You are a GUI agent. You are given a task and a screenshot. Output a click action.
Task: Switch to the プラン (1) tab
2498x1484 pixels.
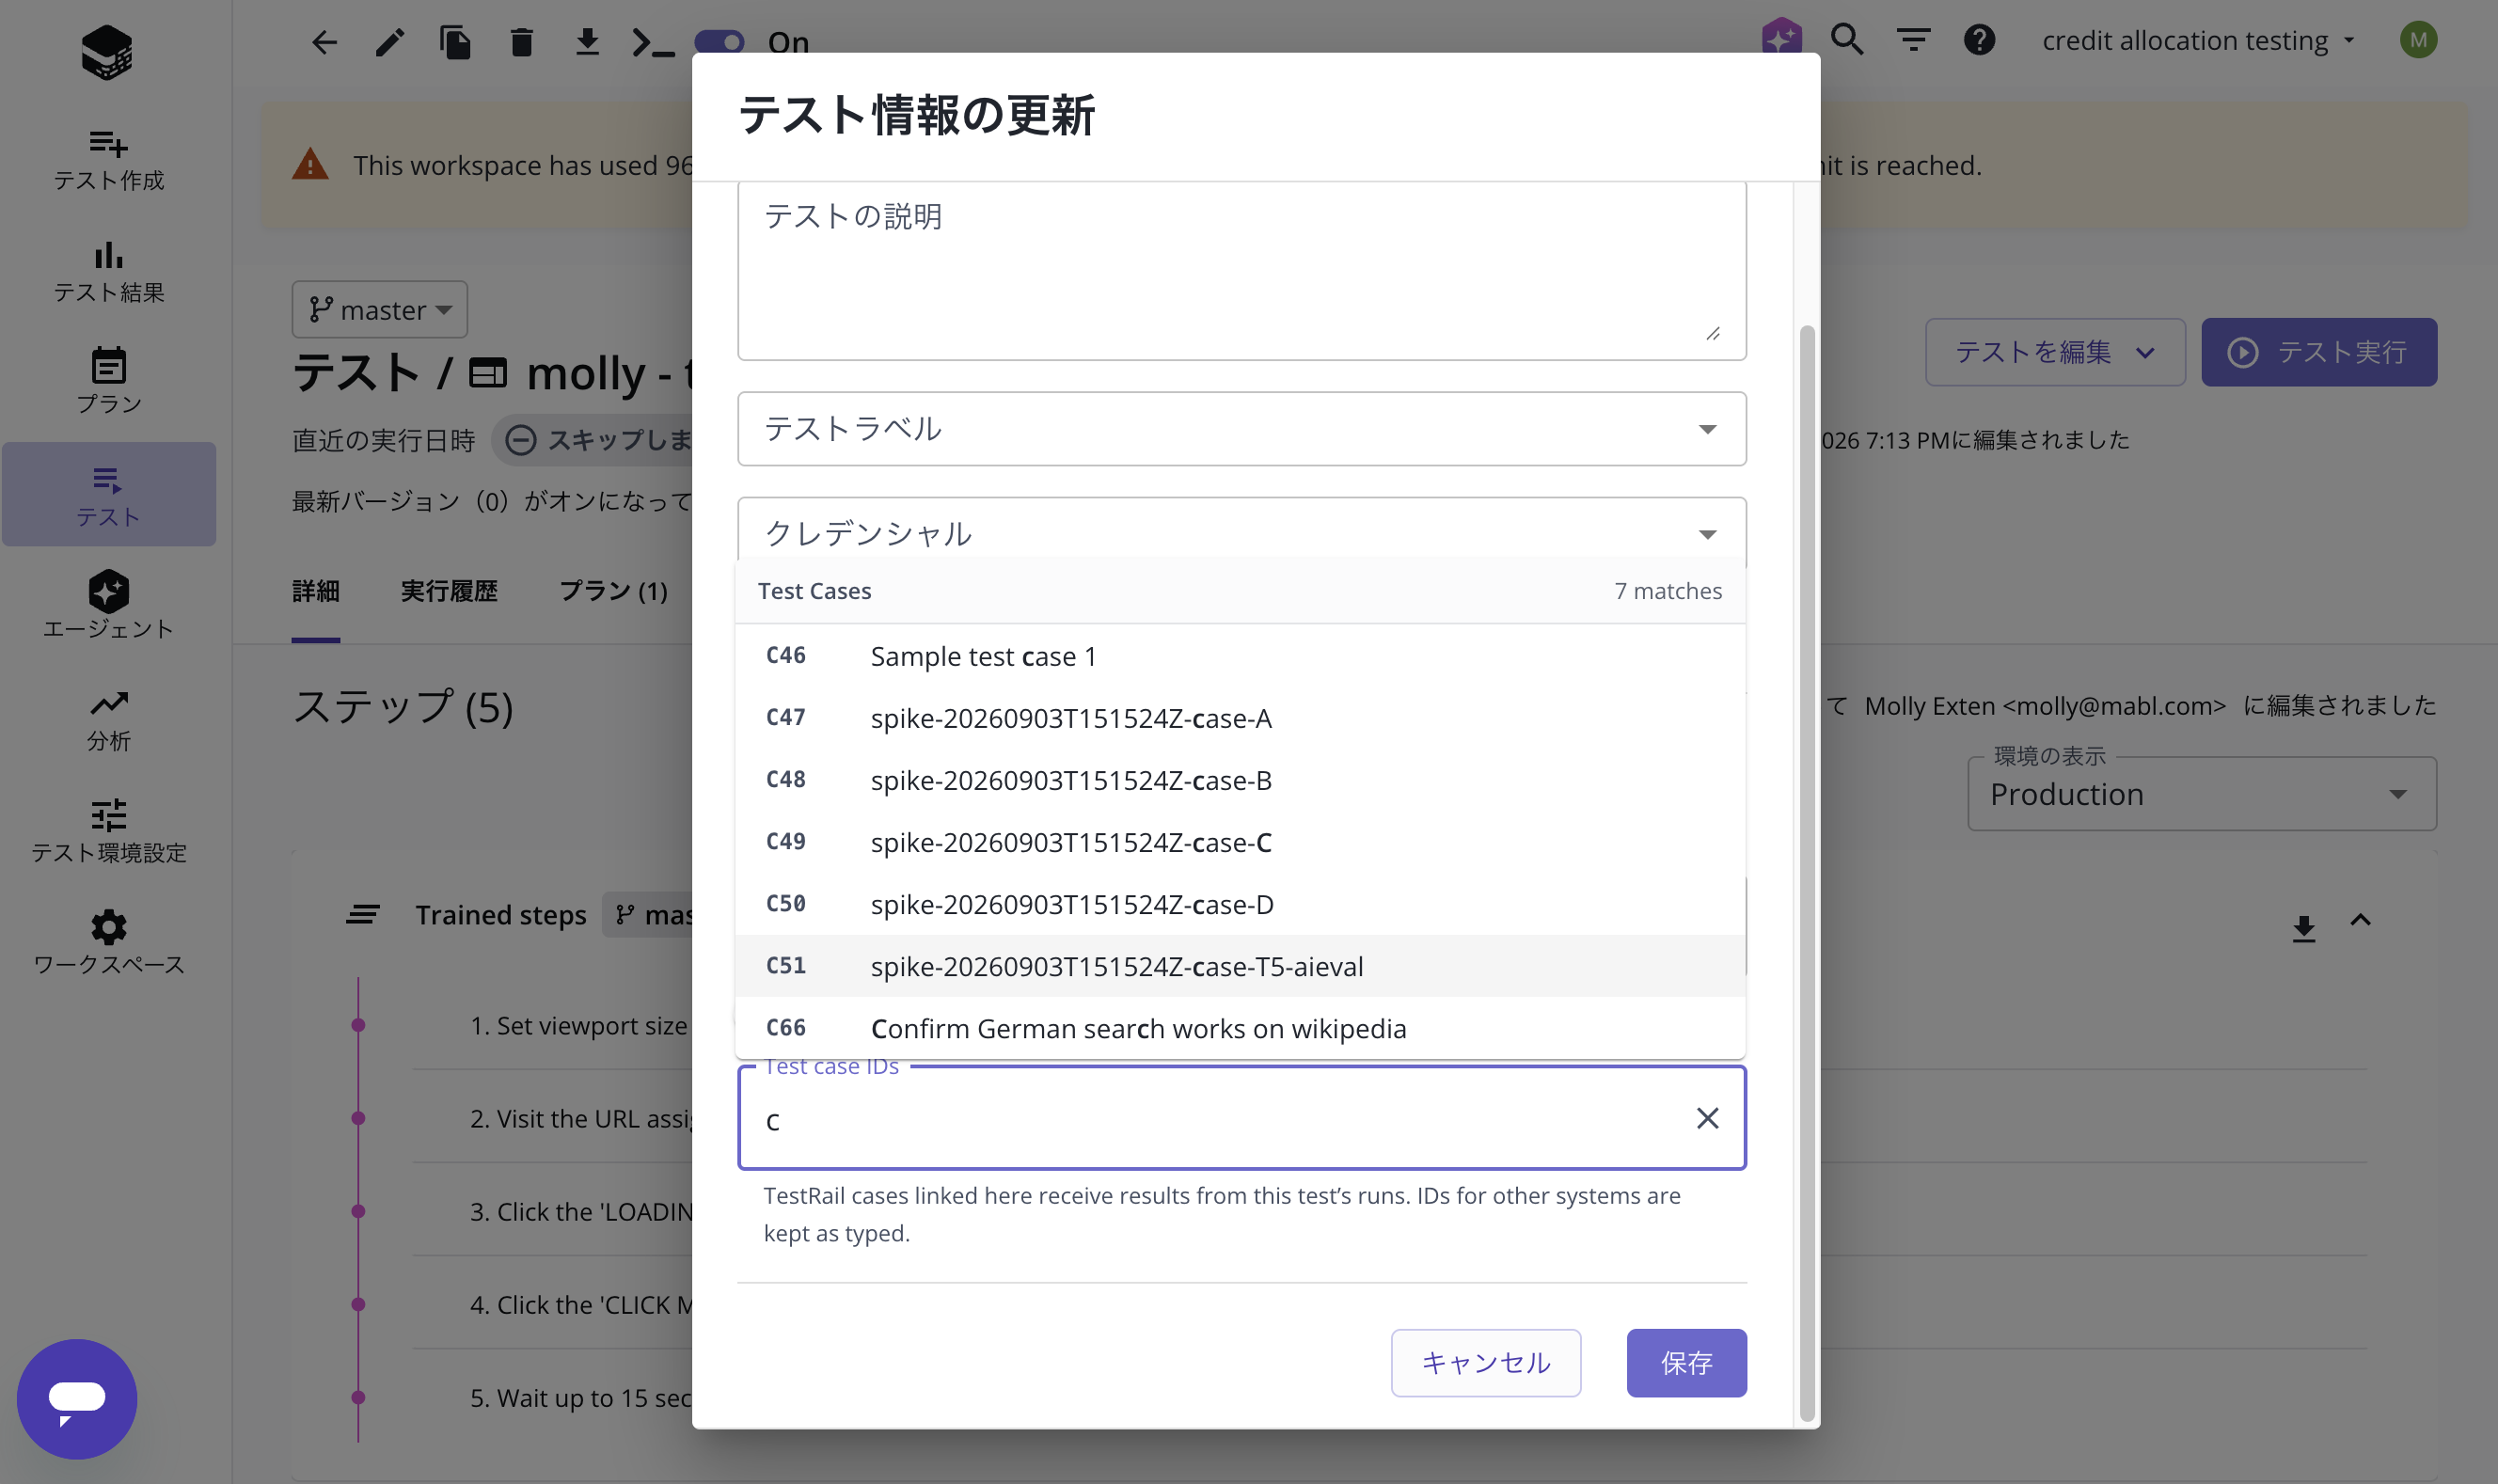coord(613,591)
